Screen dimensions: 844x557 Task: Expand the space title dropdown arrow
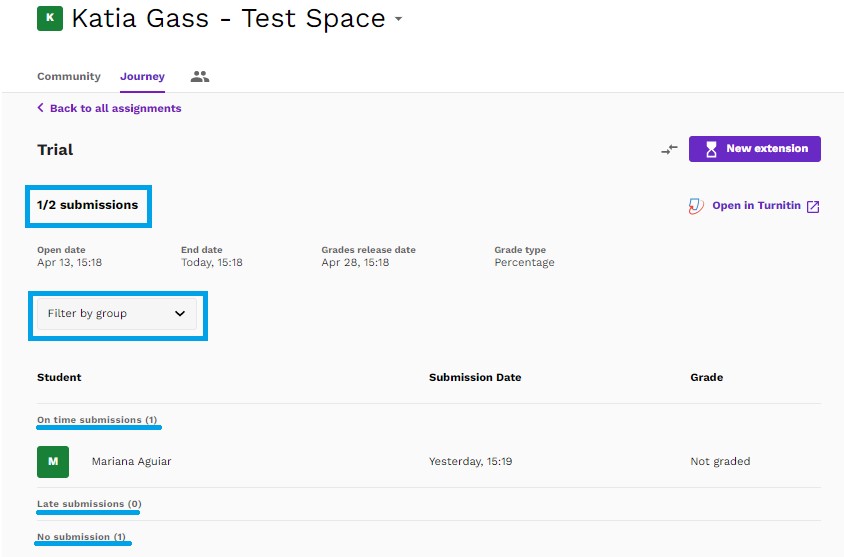pos(398,19)
